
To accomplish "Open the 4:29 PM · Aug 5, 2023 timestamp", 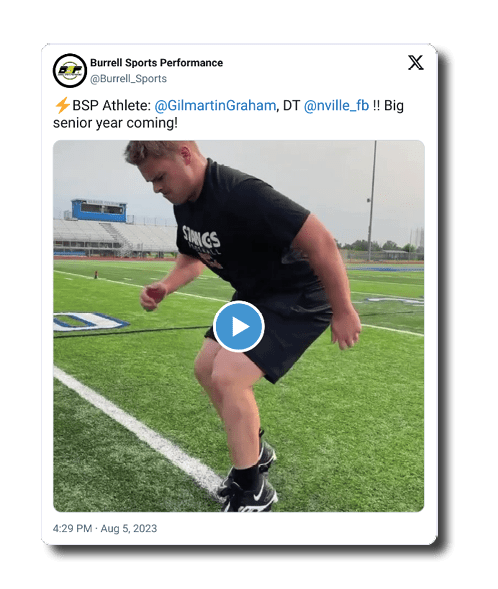I will (105, 529).
